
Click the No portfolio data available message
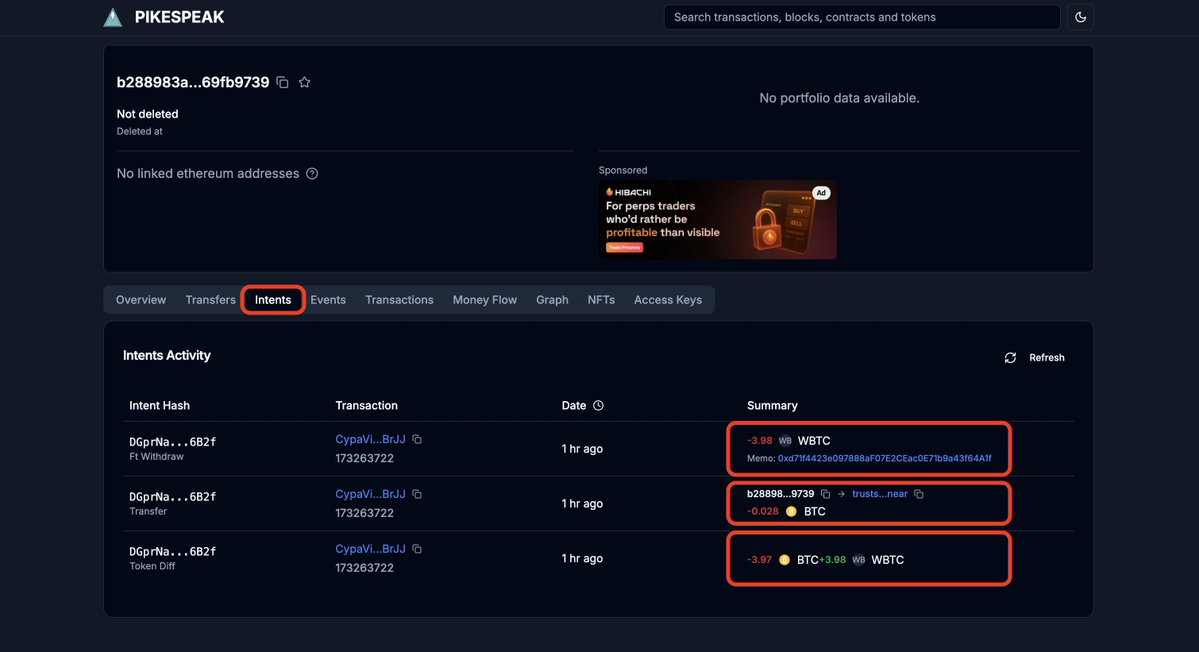[x=839, y=98]
